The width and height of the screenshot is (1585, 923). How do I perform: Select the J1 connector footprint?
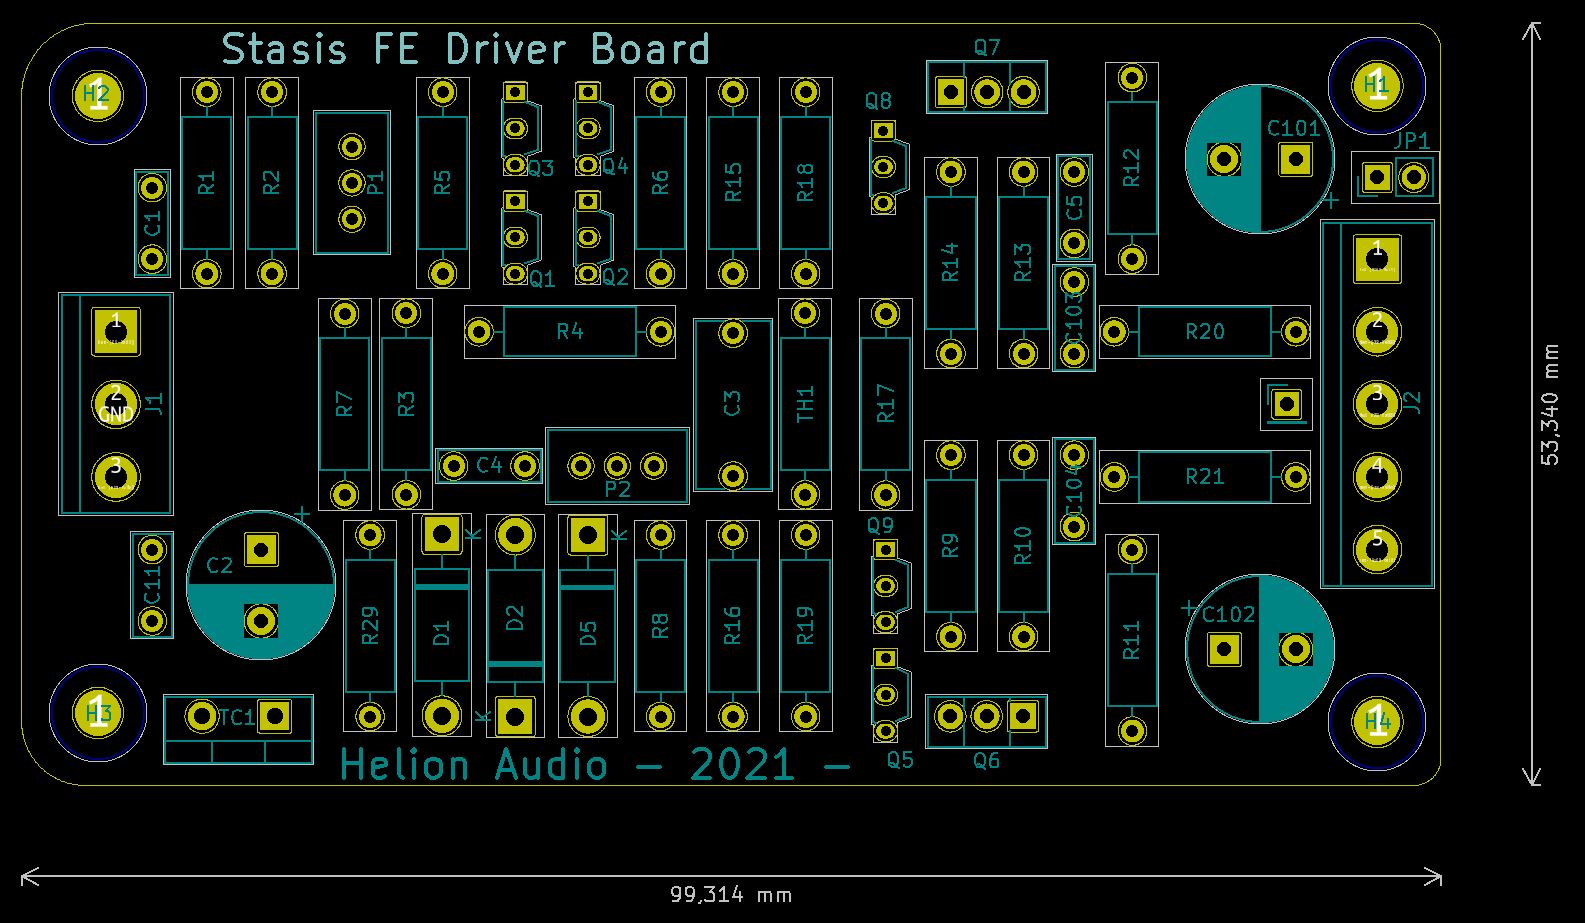[116, 404]
